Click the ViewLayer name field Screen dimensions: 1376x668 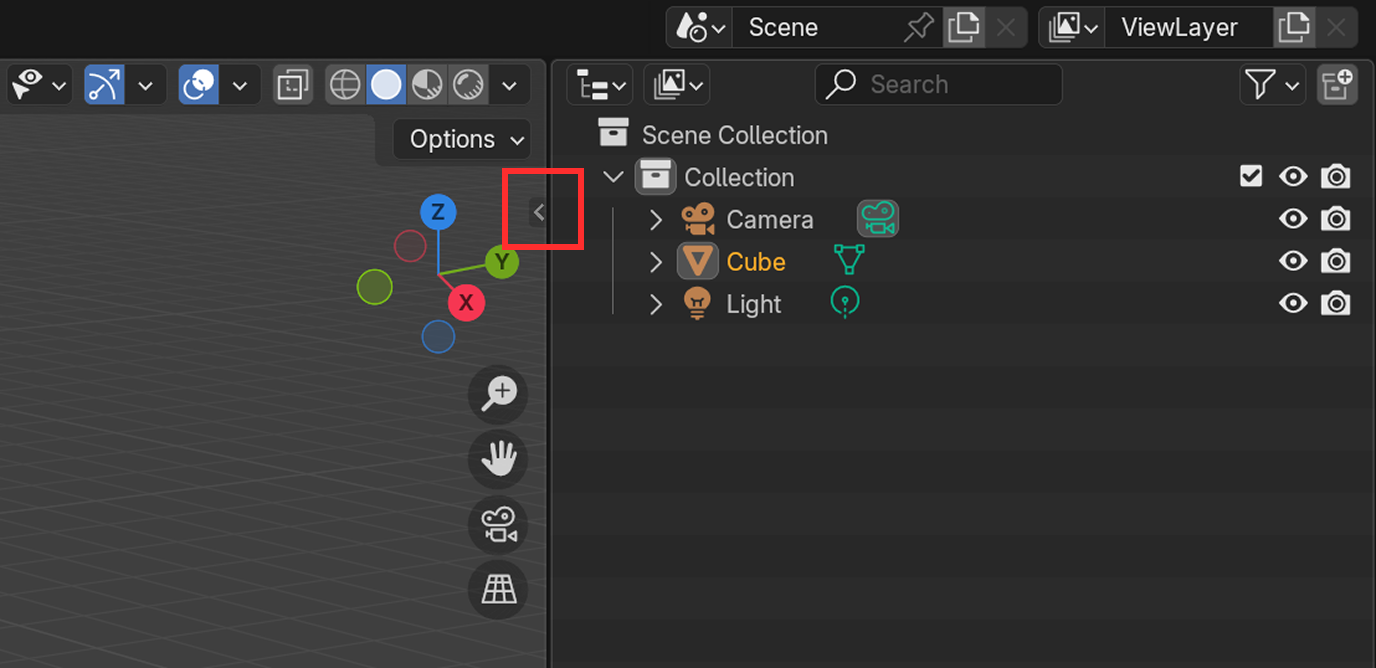tap(1188, 27)
